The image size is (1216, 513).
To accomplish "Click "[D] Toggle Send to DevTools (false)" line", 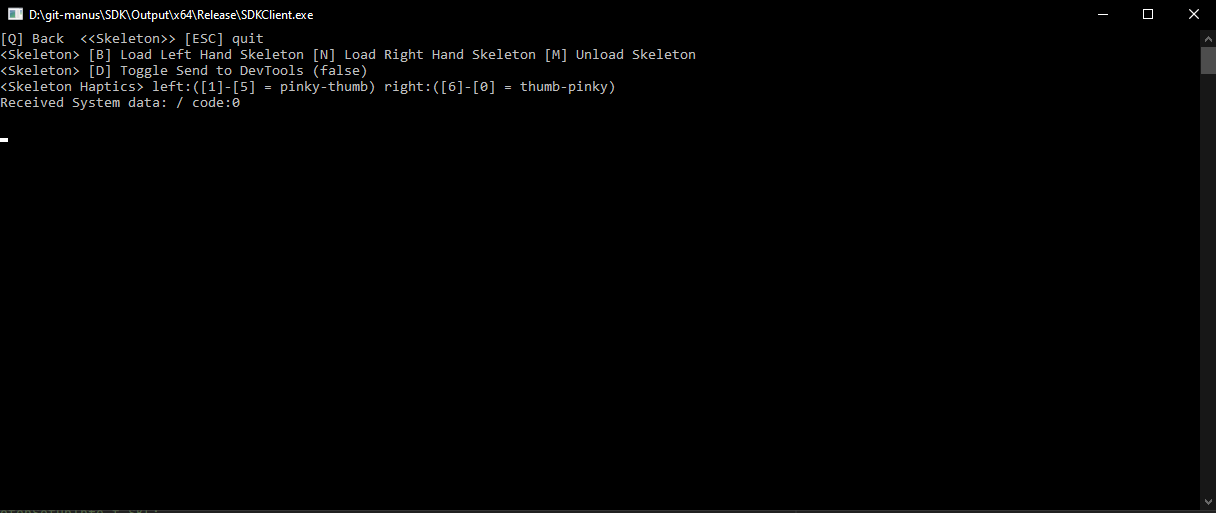I will (x=228, y=71).
